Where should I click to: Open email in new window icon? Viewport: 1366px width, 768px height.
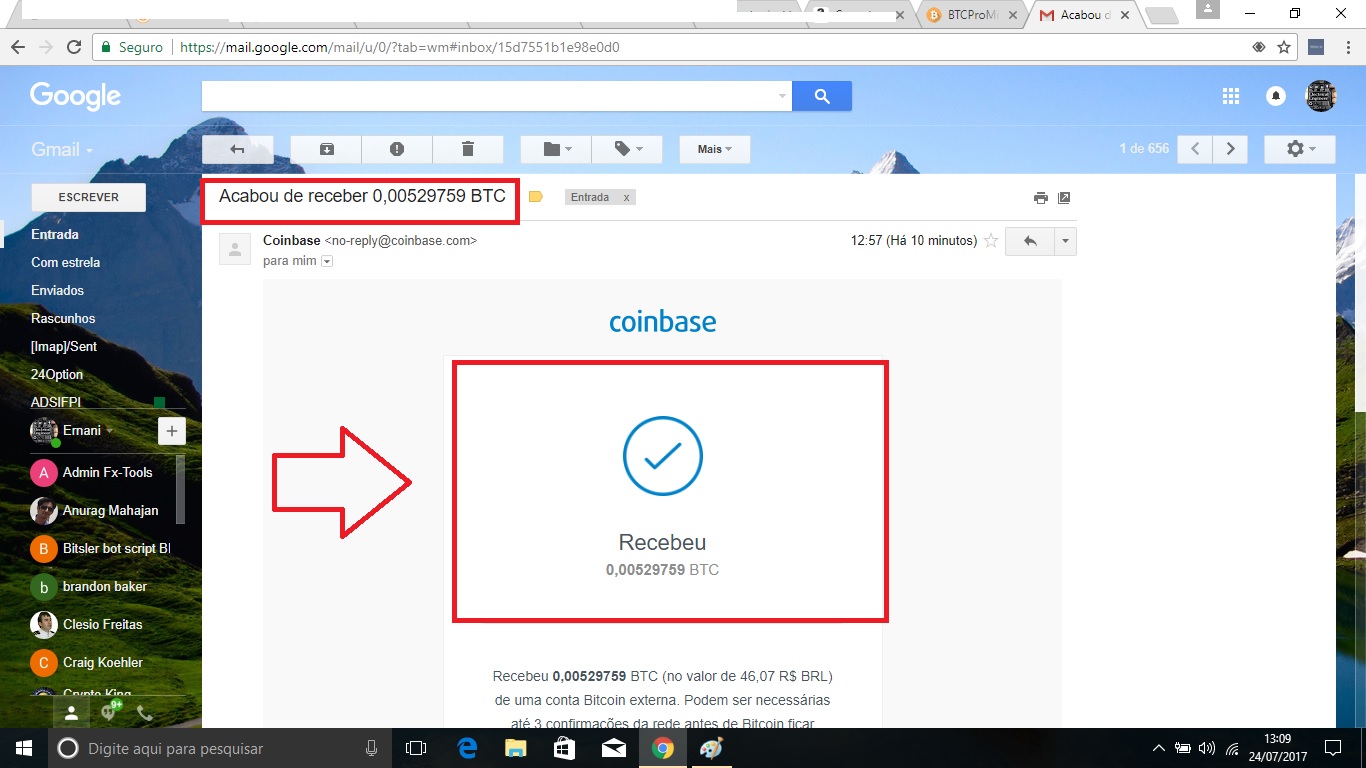click(x=1064, y=198)
